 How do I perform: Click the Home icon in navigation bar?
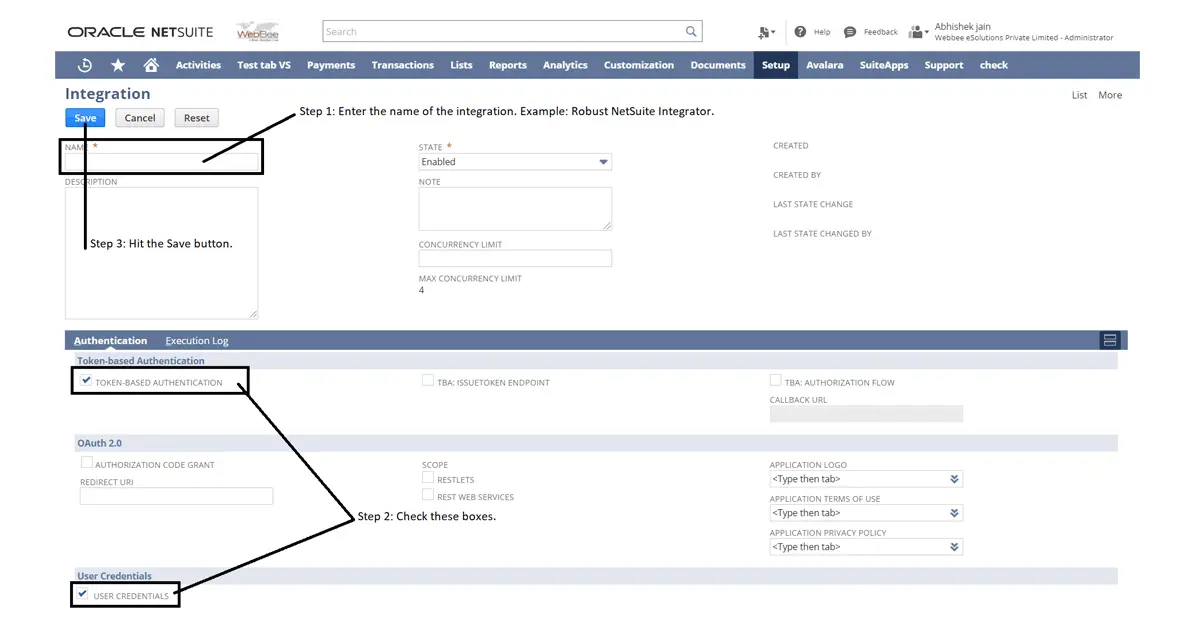tap(150, 65)
